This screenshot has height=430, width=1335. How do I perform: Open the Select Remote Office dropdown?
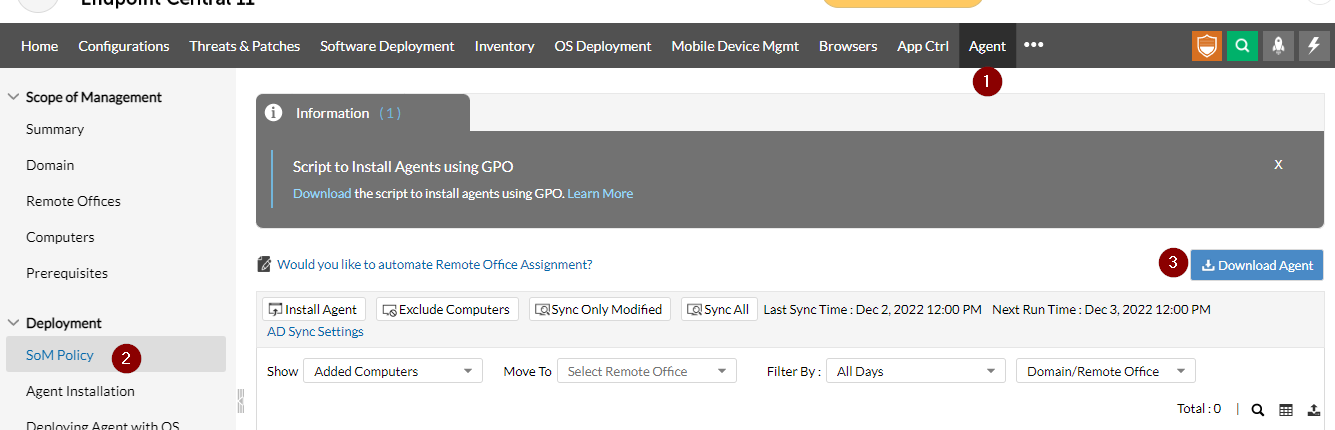click(647, 371)
